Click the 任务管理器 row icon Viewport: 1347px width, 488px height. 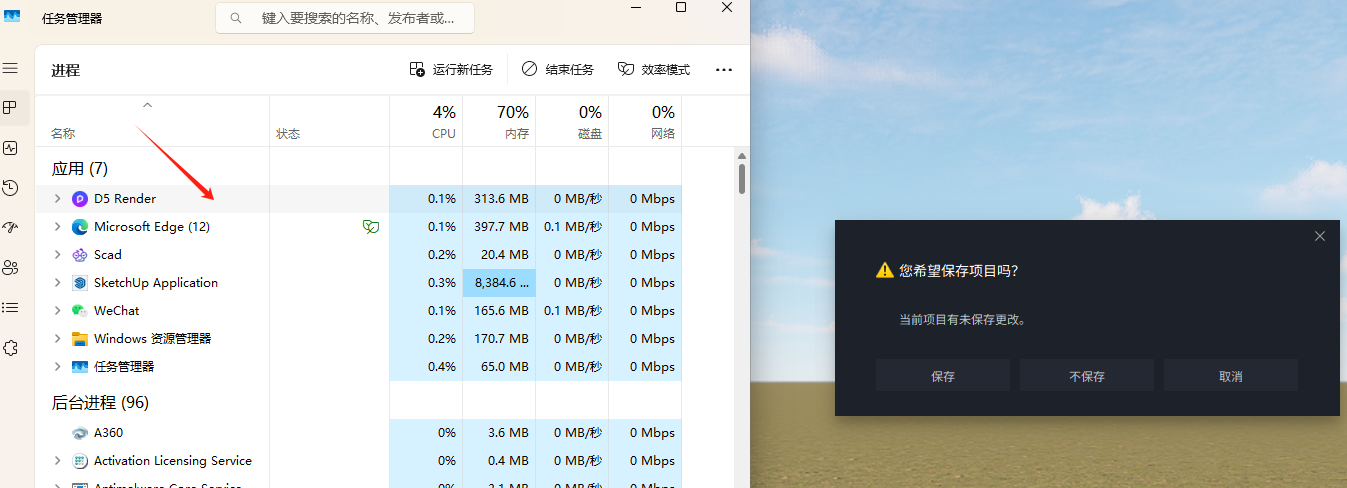[x=80, y=367]
